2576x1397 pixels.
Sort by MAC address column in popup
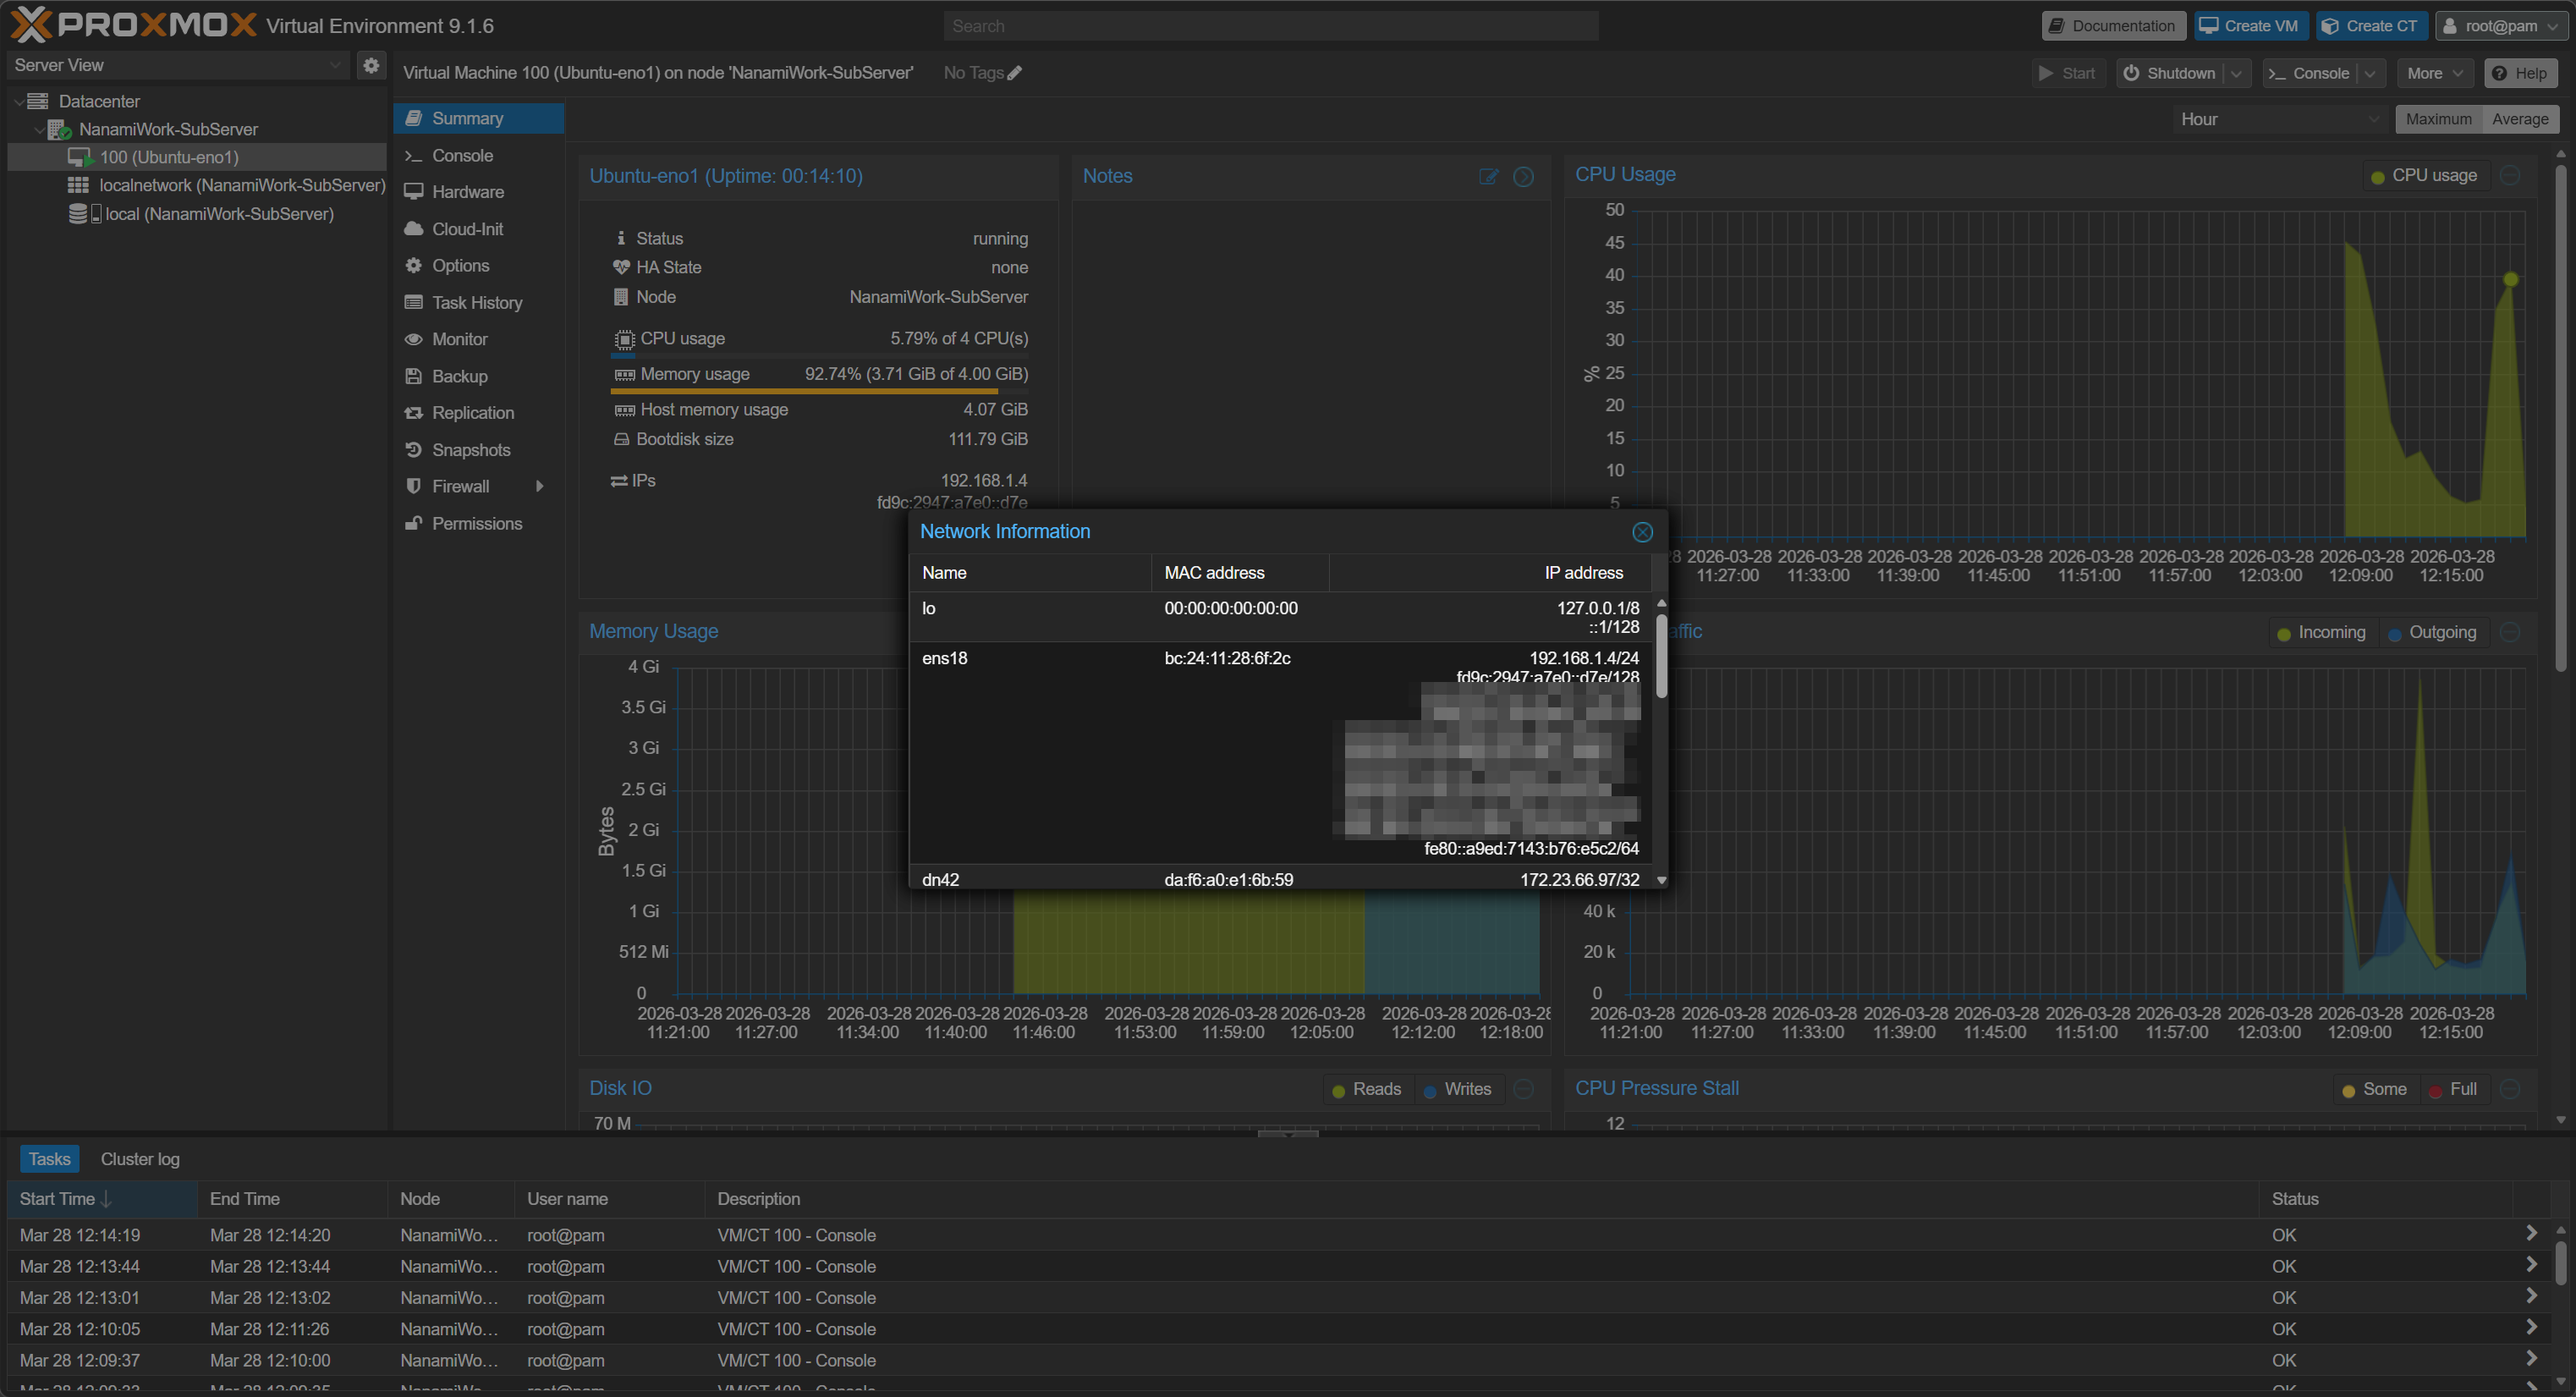1240,573
